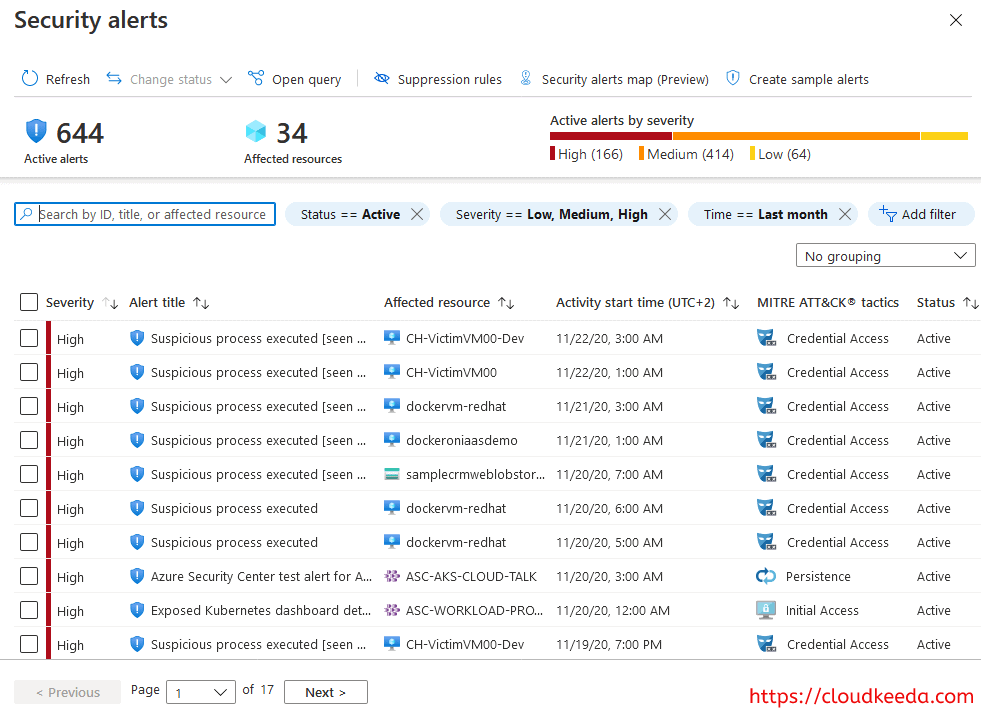This screenshot has height=715, width=981.
Task: Open Security alerts map (Preview)
Action: [625, 79]
